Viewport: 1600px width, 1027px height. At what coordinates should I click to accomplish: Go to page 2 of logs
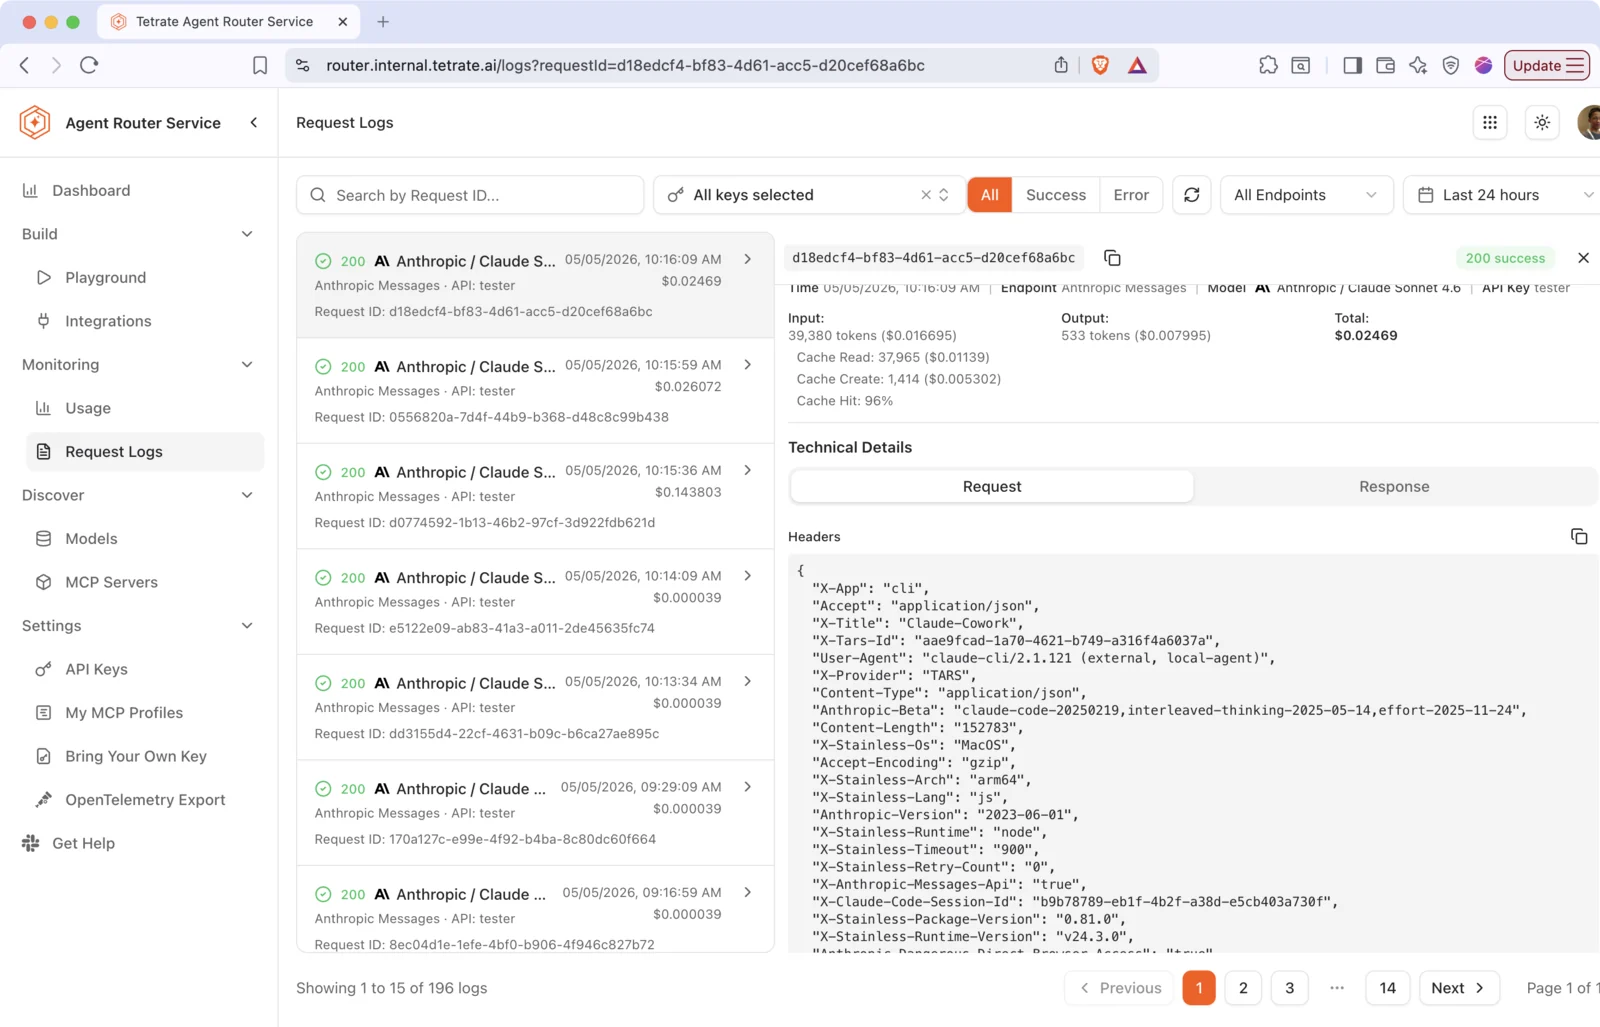pos(1243,988)
